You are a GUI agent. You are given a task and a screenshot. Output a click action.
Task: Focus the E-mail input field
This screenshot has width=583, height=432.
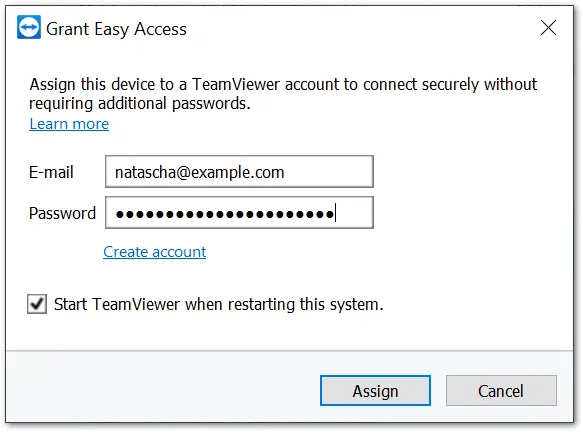point(239,172)
